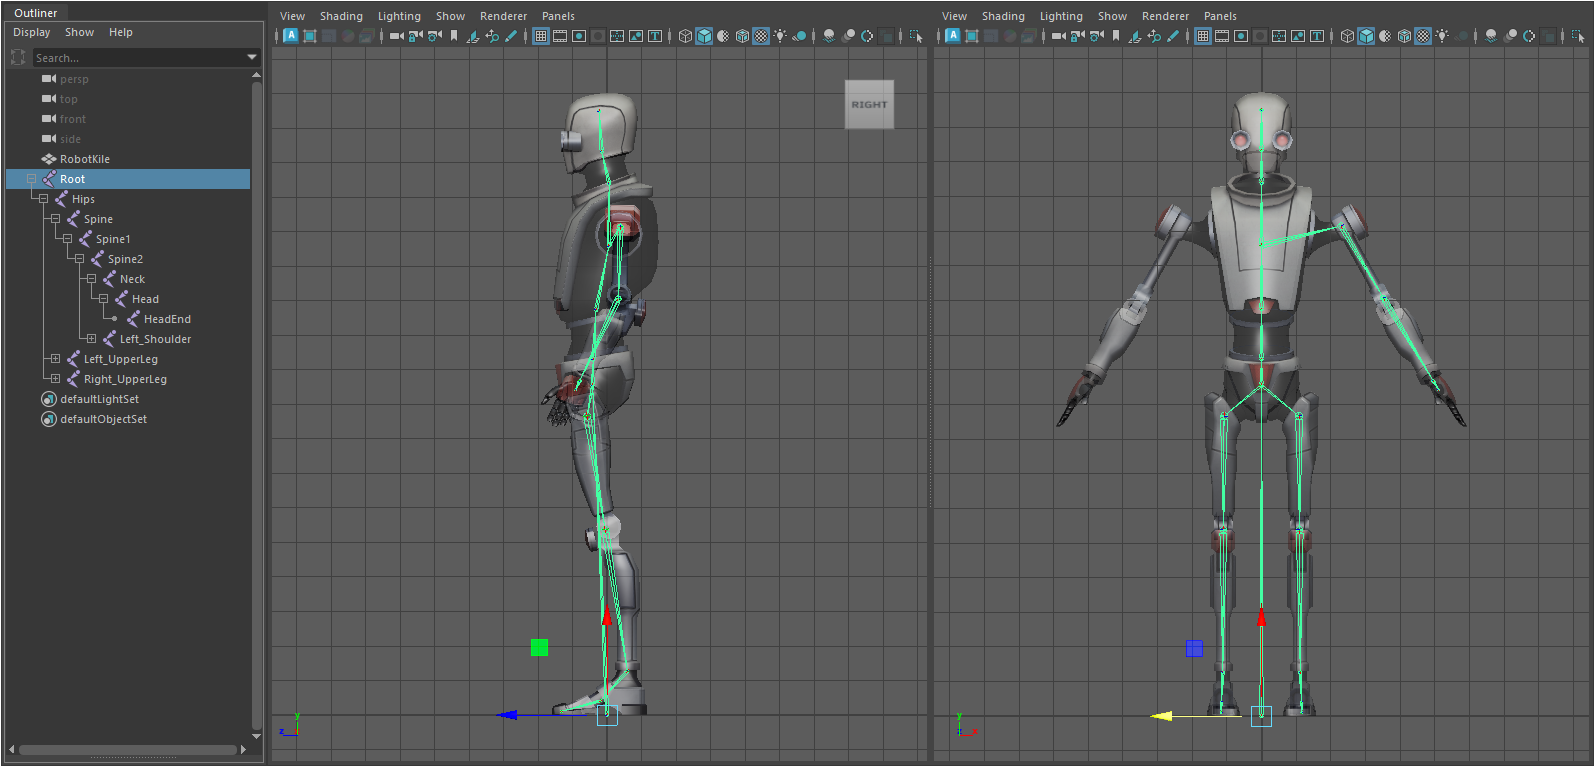Open the Outliner Display menu
The height and width of the screenshot is (767, 1595).
click(x=31, y=32)
